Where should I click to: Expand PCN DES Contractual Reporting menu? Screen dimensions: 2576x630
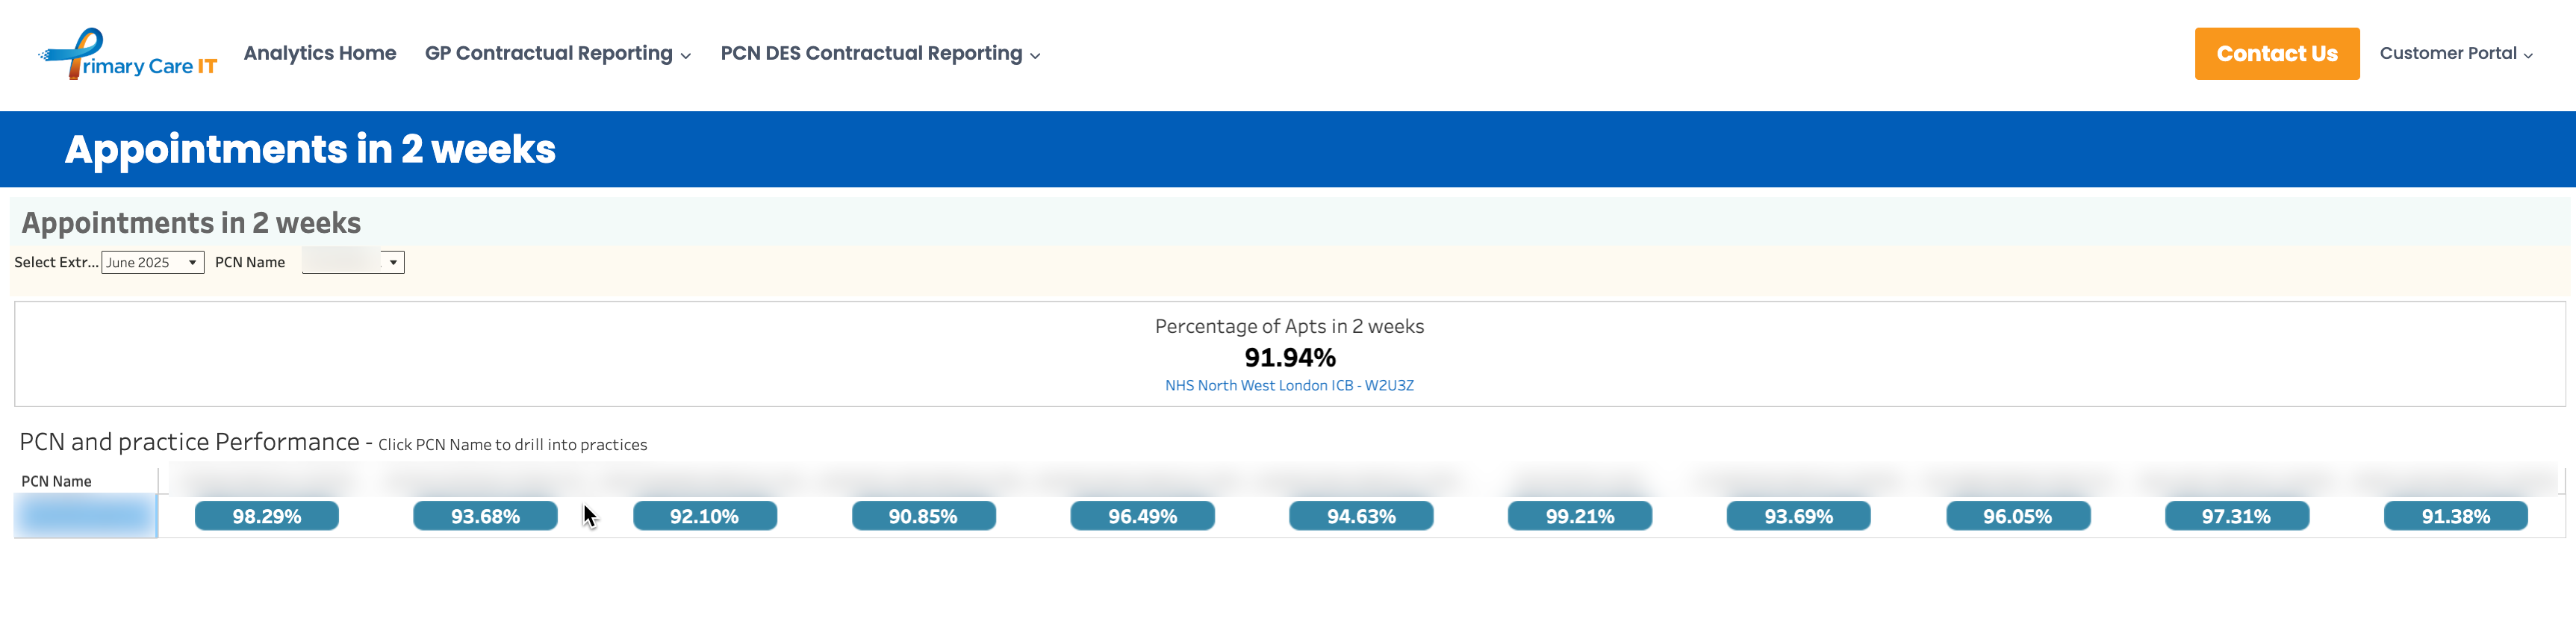point(879,53)
